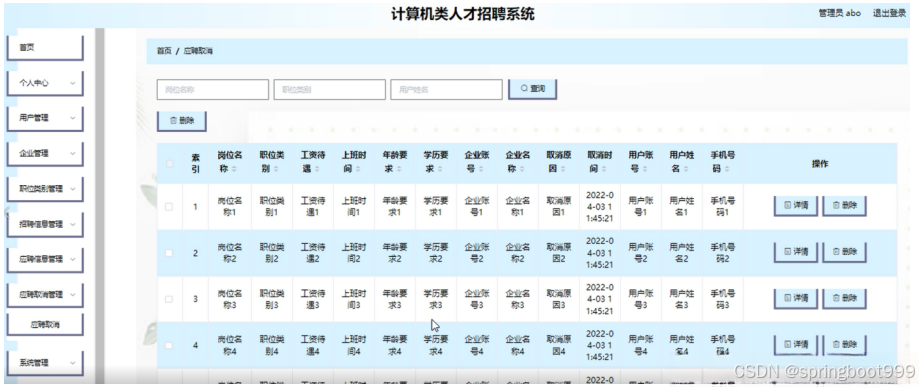
Task: Sort by 职位类别 column sort icon
Action: (x=275, y=169)
